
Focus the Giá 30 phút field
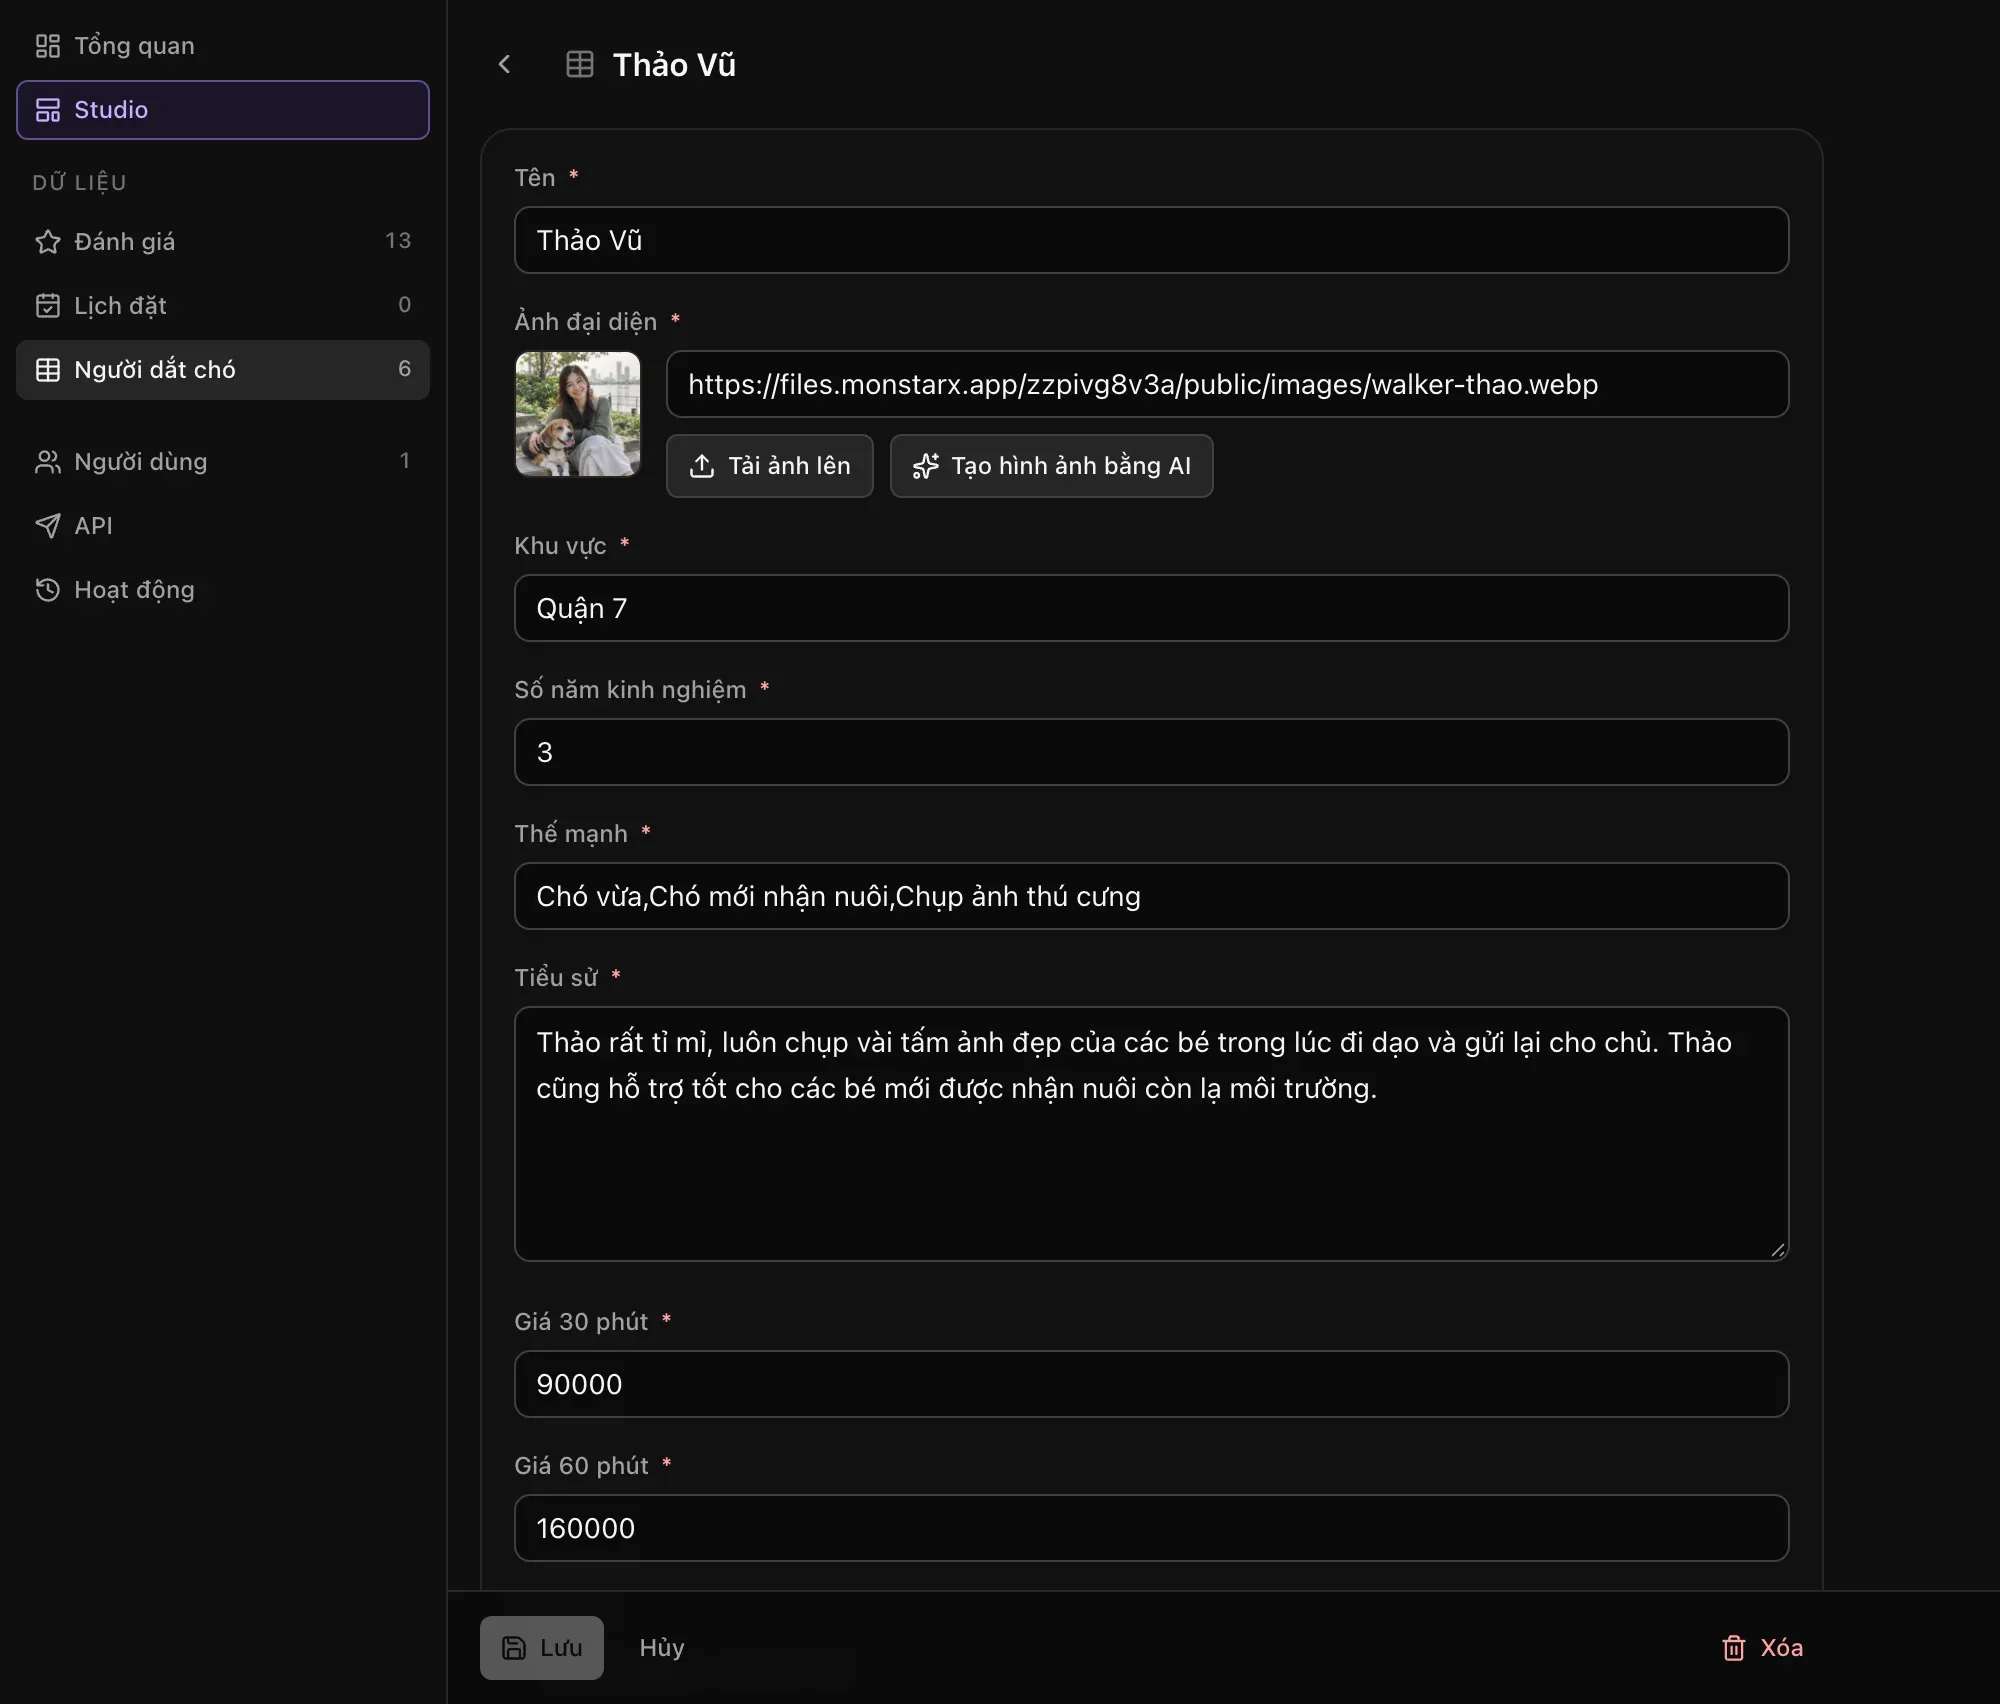coord(1151,1384)
